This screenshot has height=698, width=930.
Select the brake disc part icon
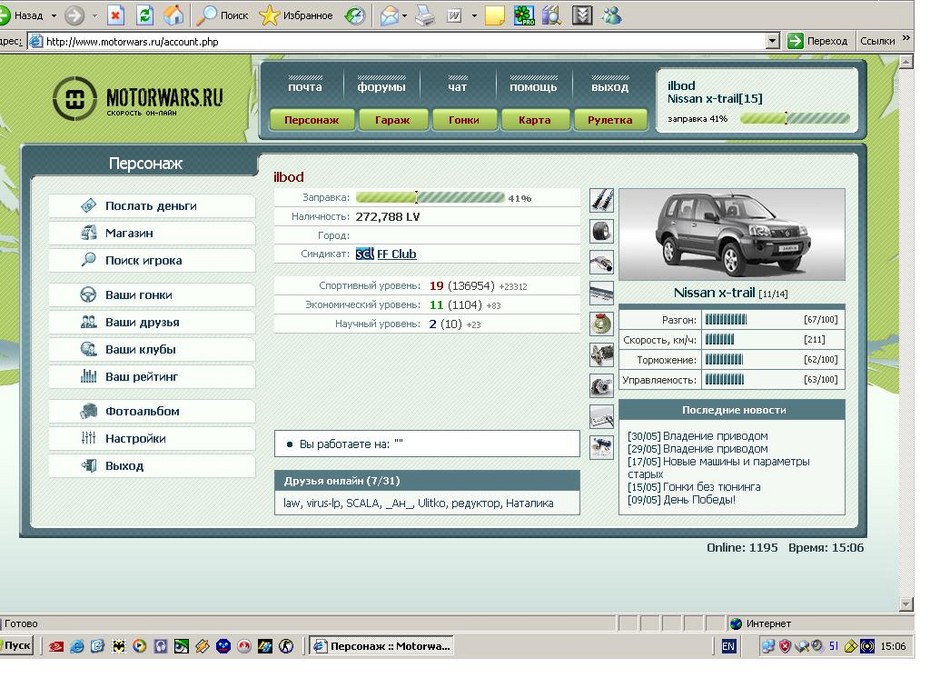(601, 324)
